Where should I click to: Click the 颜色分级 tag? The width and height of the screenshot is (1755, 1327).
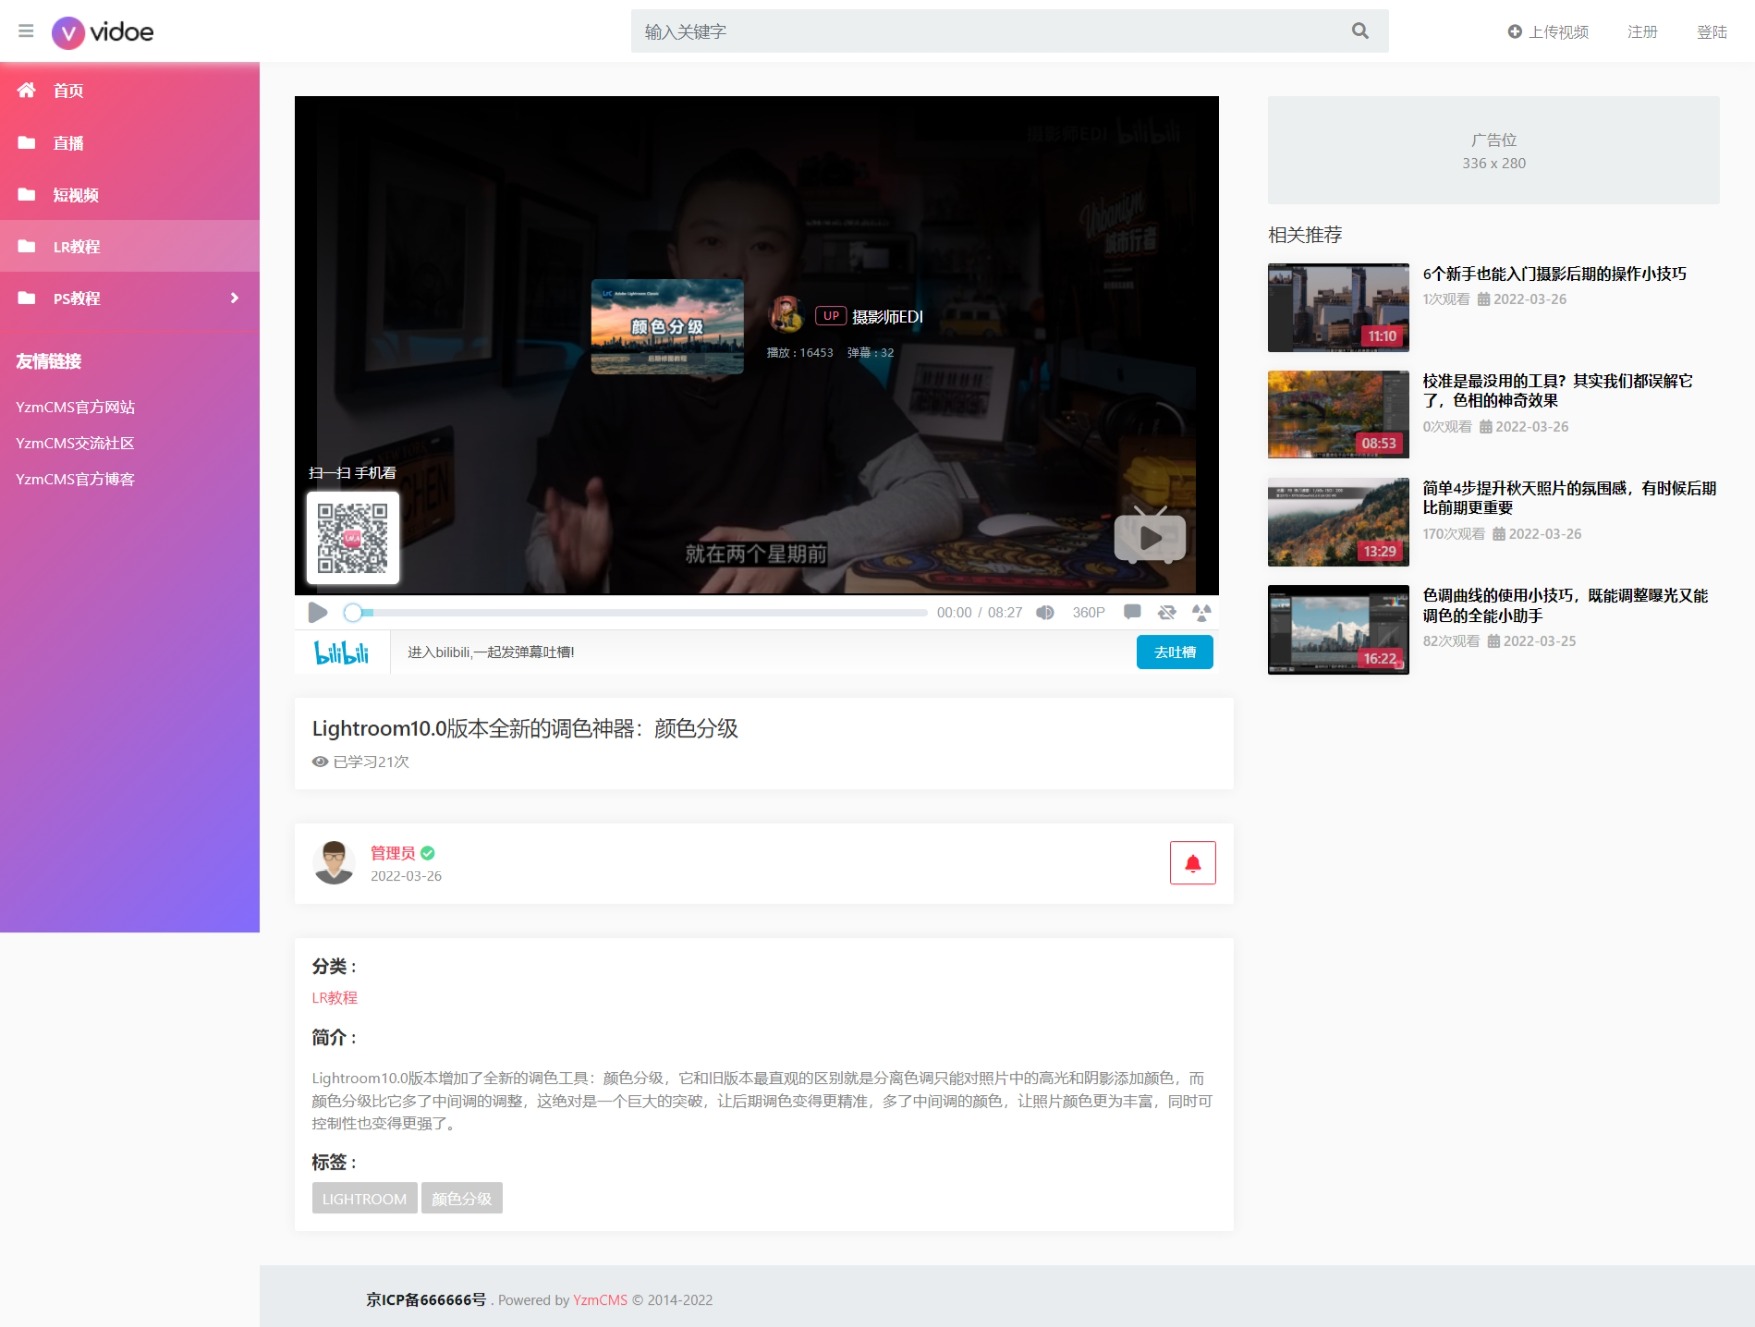tap(462, 1198)
